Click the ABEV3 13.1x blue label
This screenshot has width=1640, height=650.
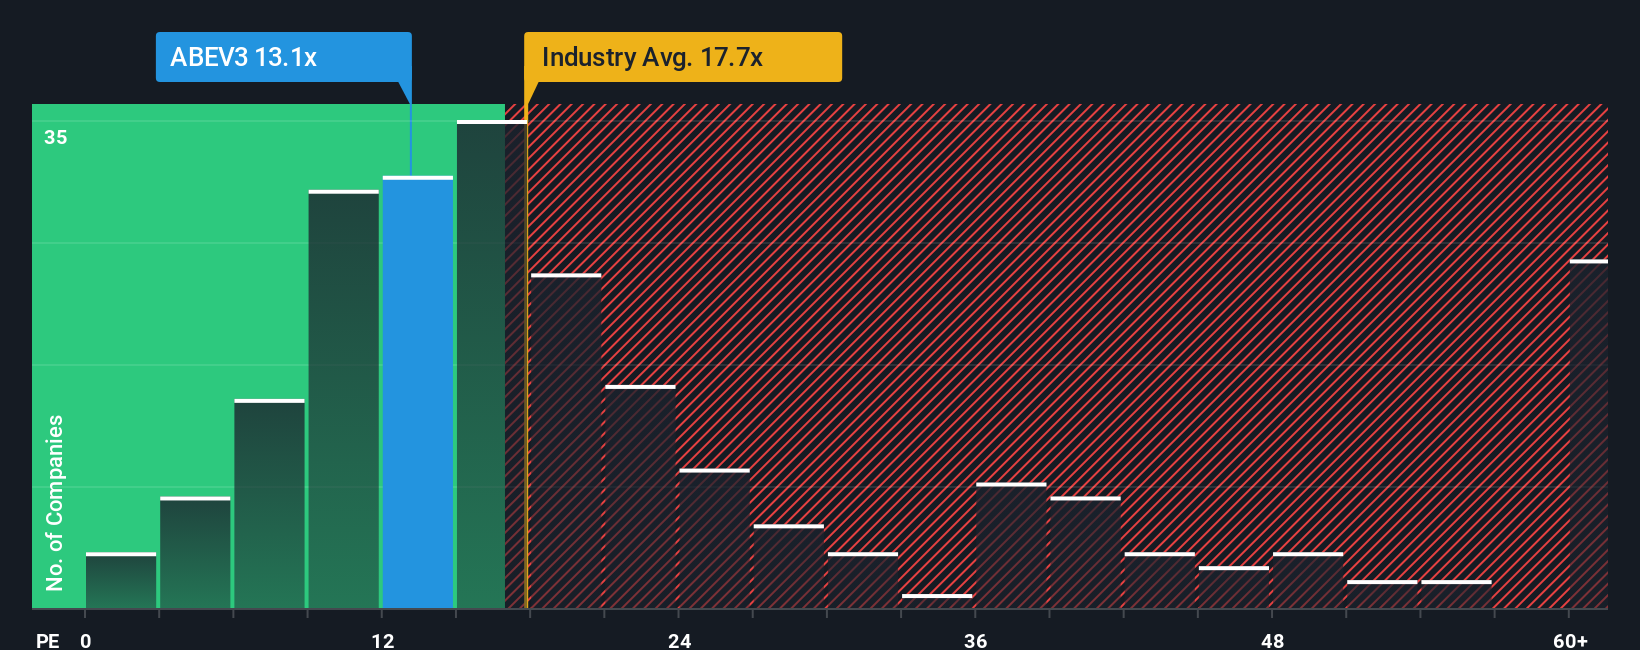pyautogui.click(x=283, y=57)
